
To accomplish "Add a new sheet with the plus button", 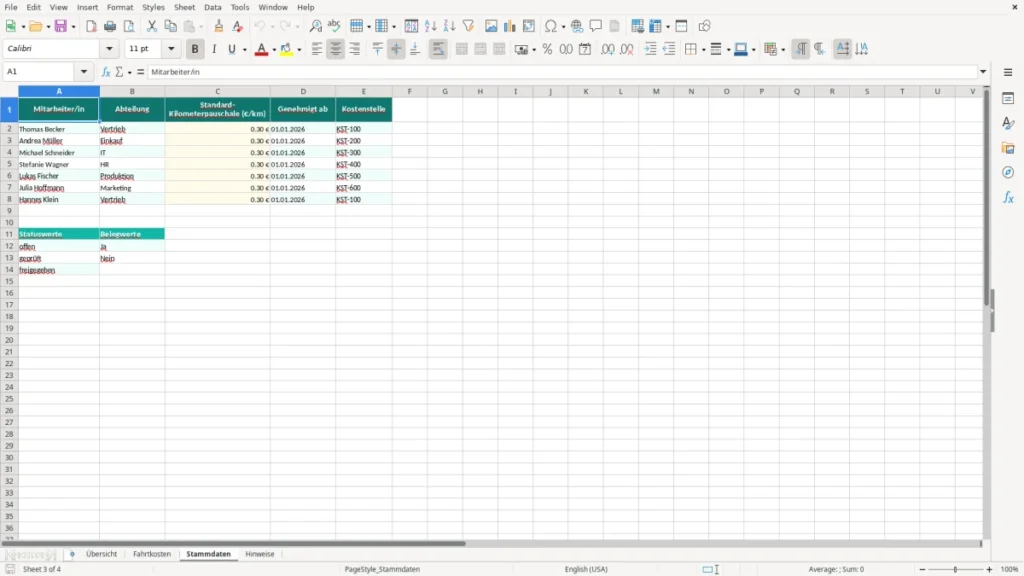I will tap(72, 554).
